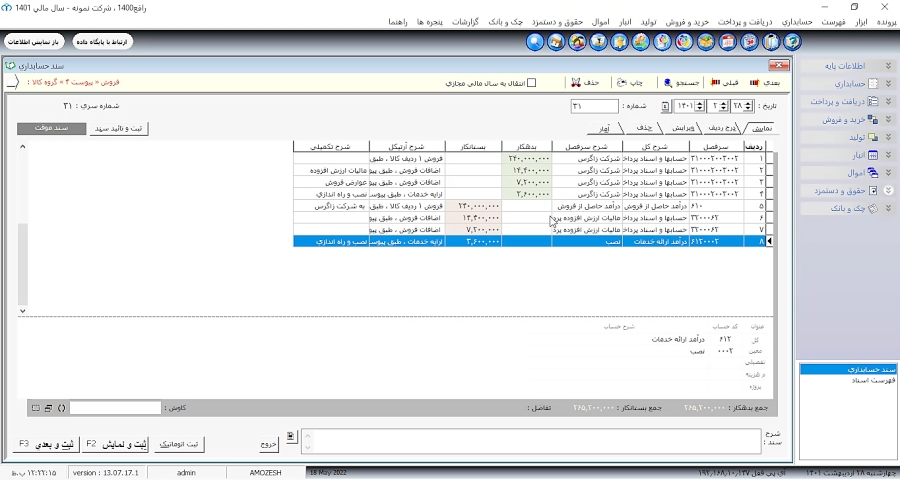
Task: Click حذف delete in voucher toolbar
Action: click(585, 83)
